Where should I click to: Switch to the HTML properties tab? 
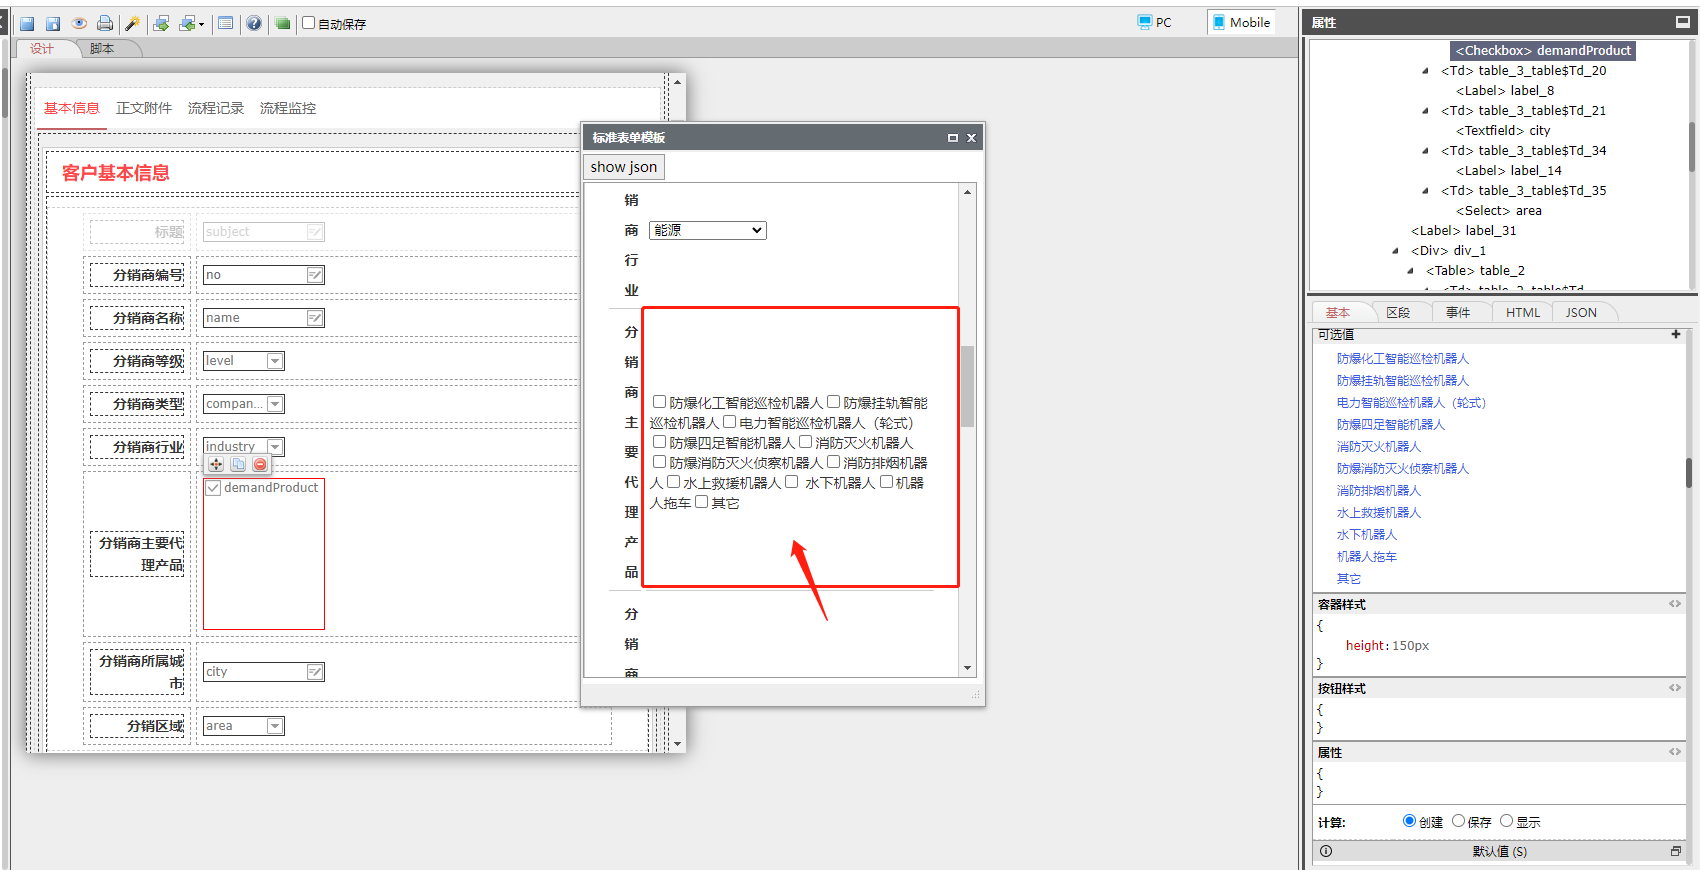click(x=1523, y=313)
